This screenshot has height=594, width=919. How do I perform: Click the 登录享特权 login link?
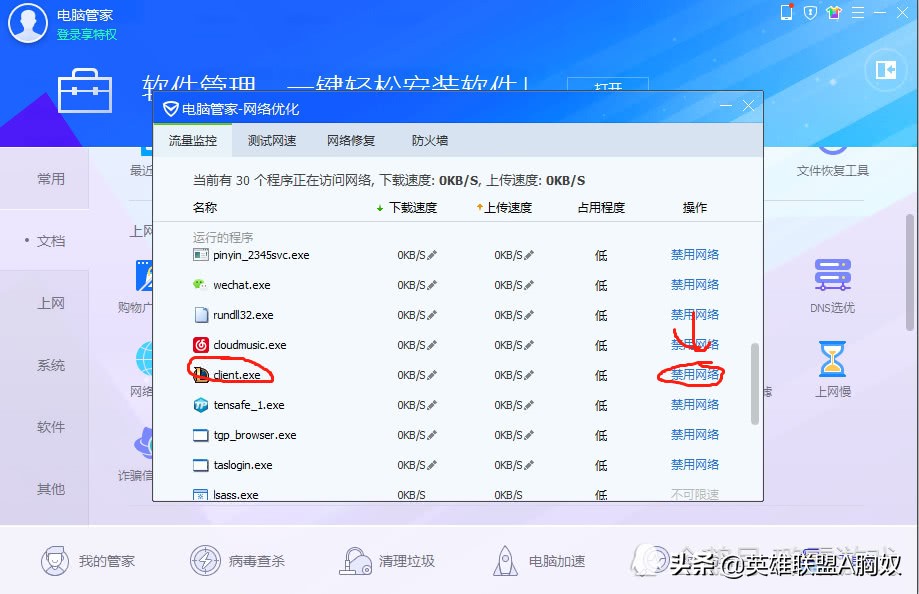(x=84, y=33)
